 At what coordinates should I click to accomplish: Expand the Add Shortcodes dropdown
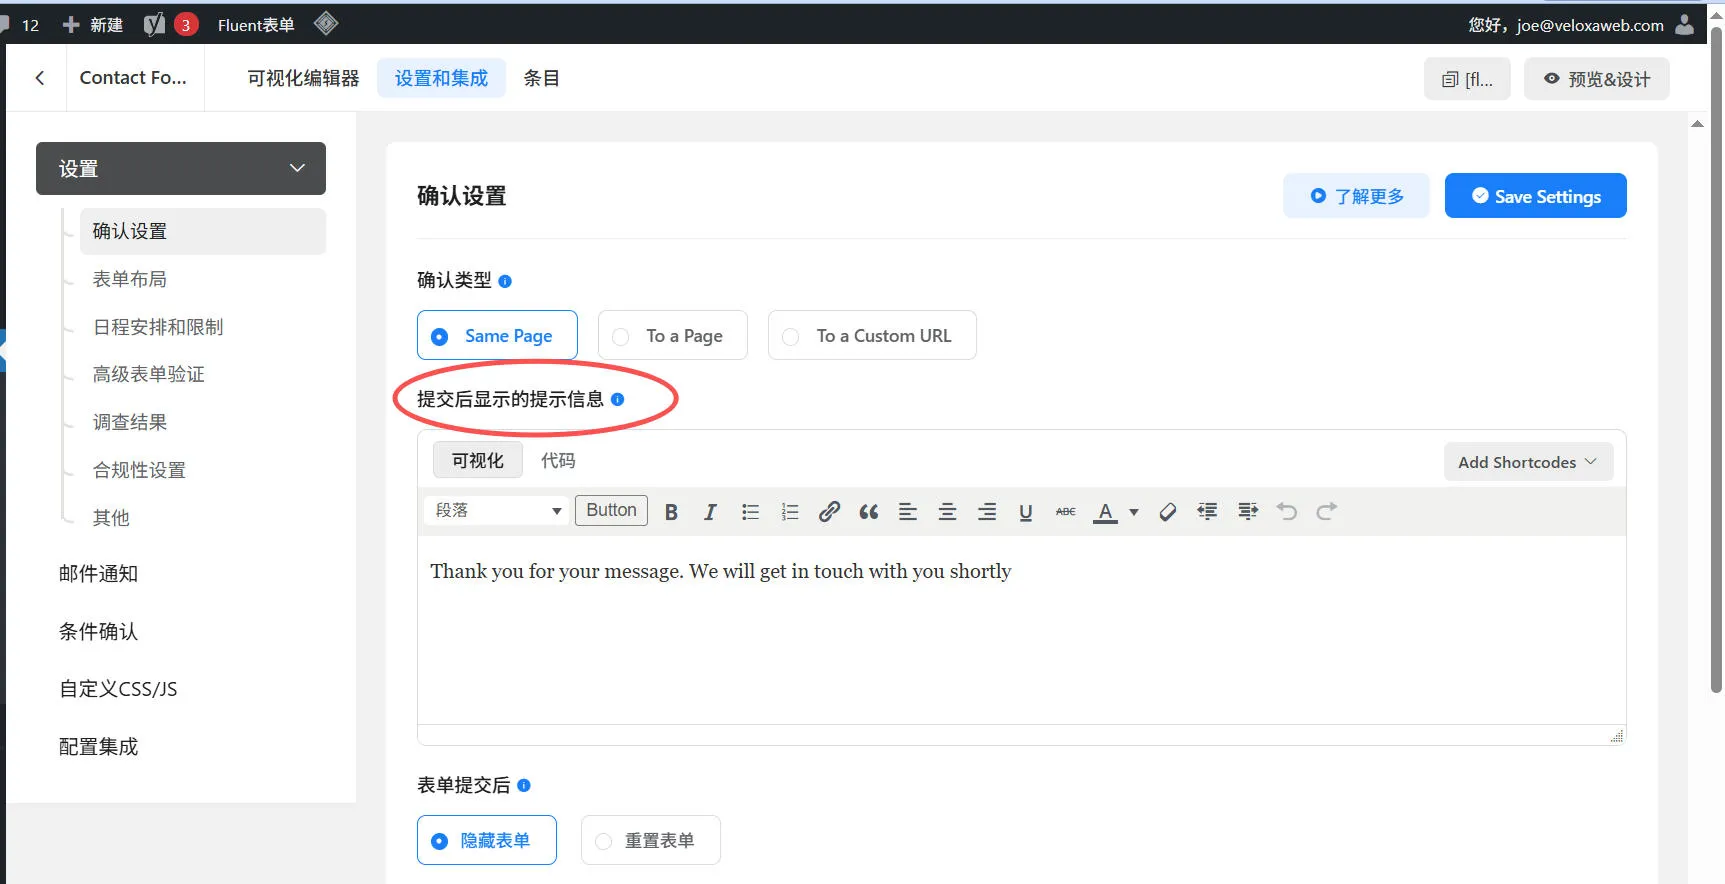(1527, 462)
